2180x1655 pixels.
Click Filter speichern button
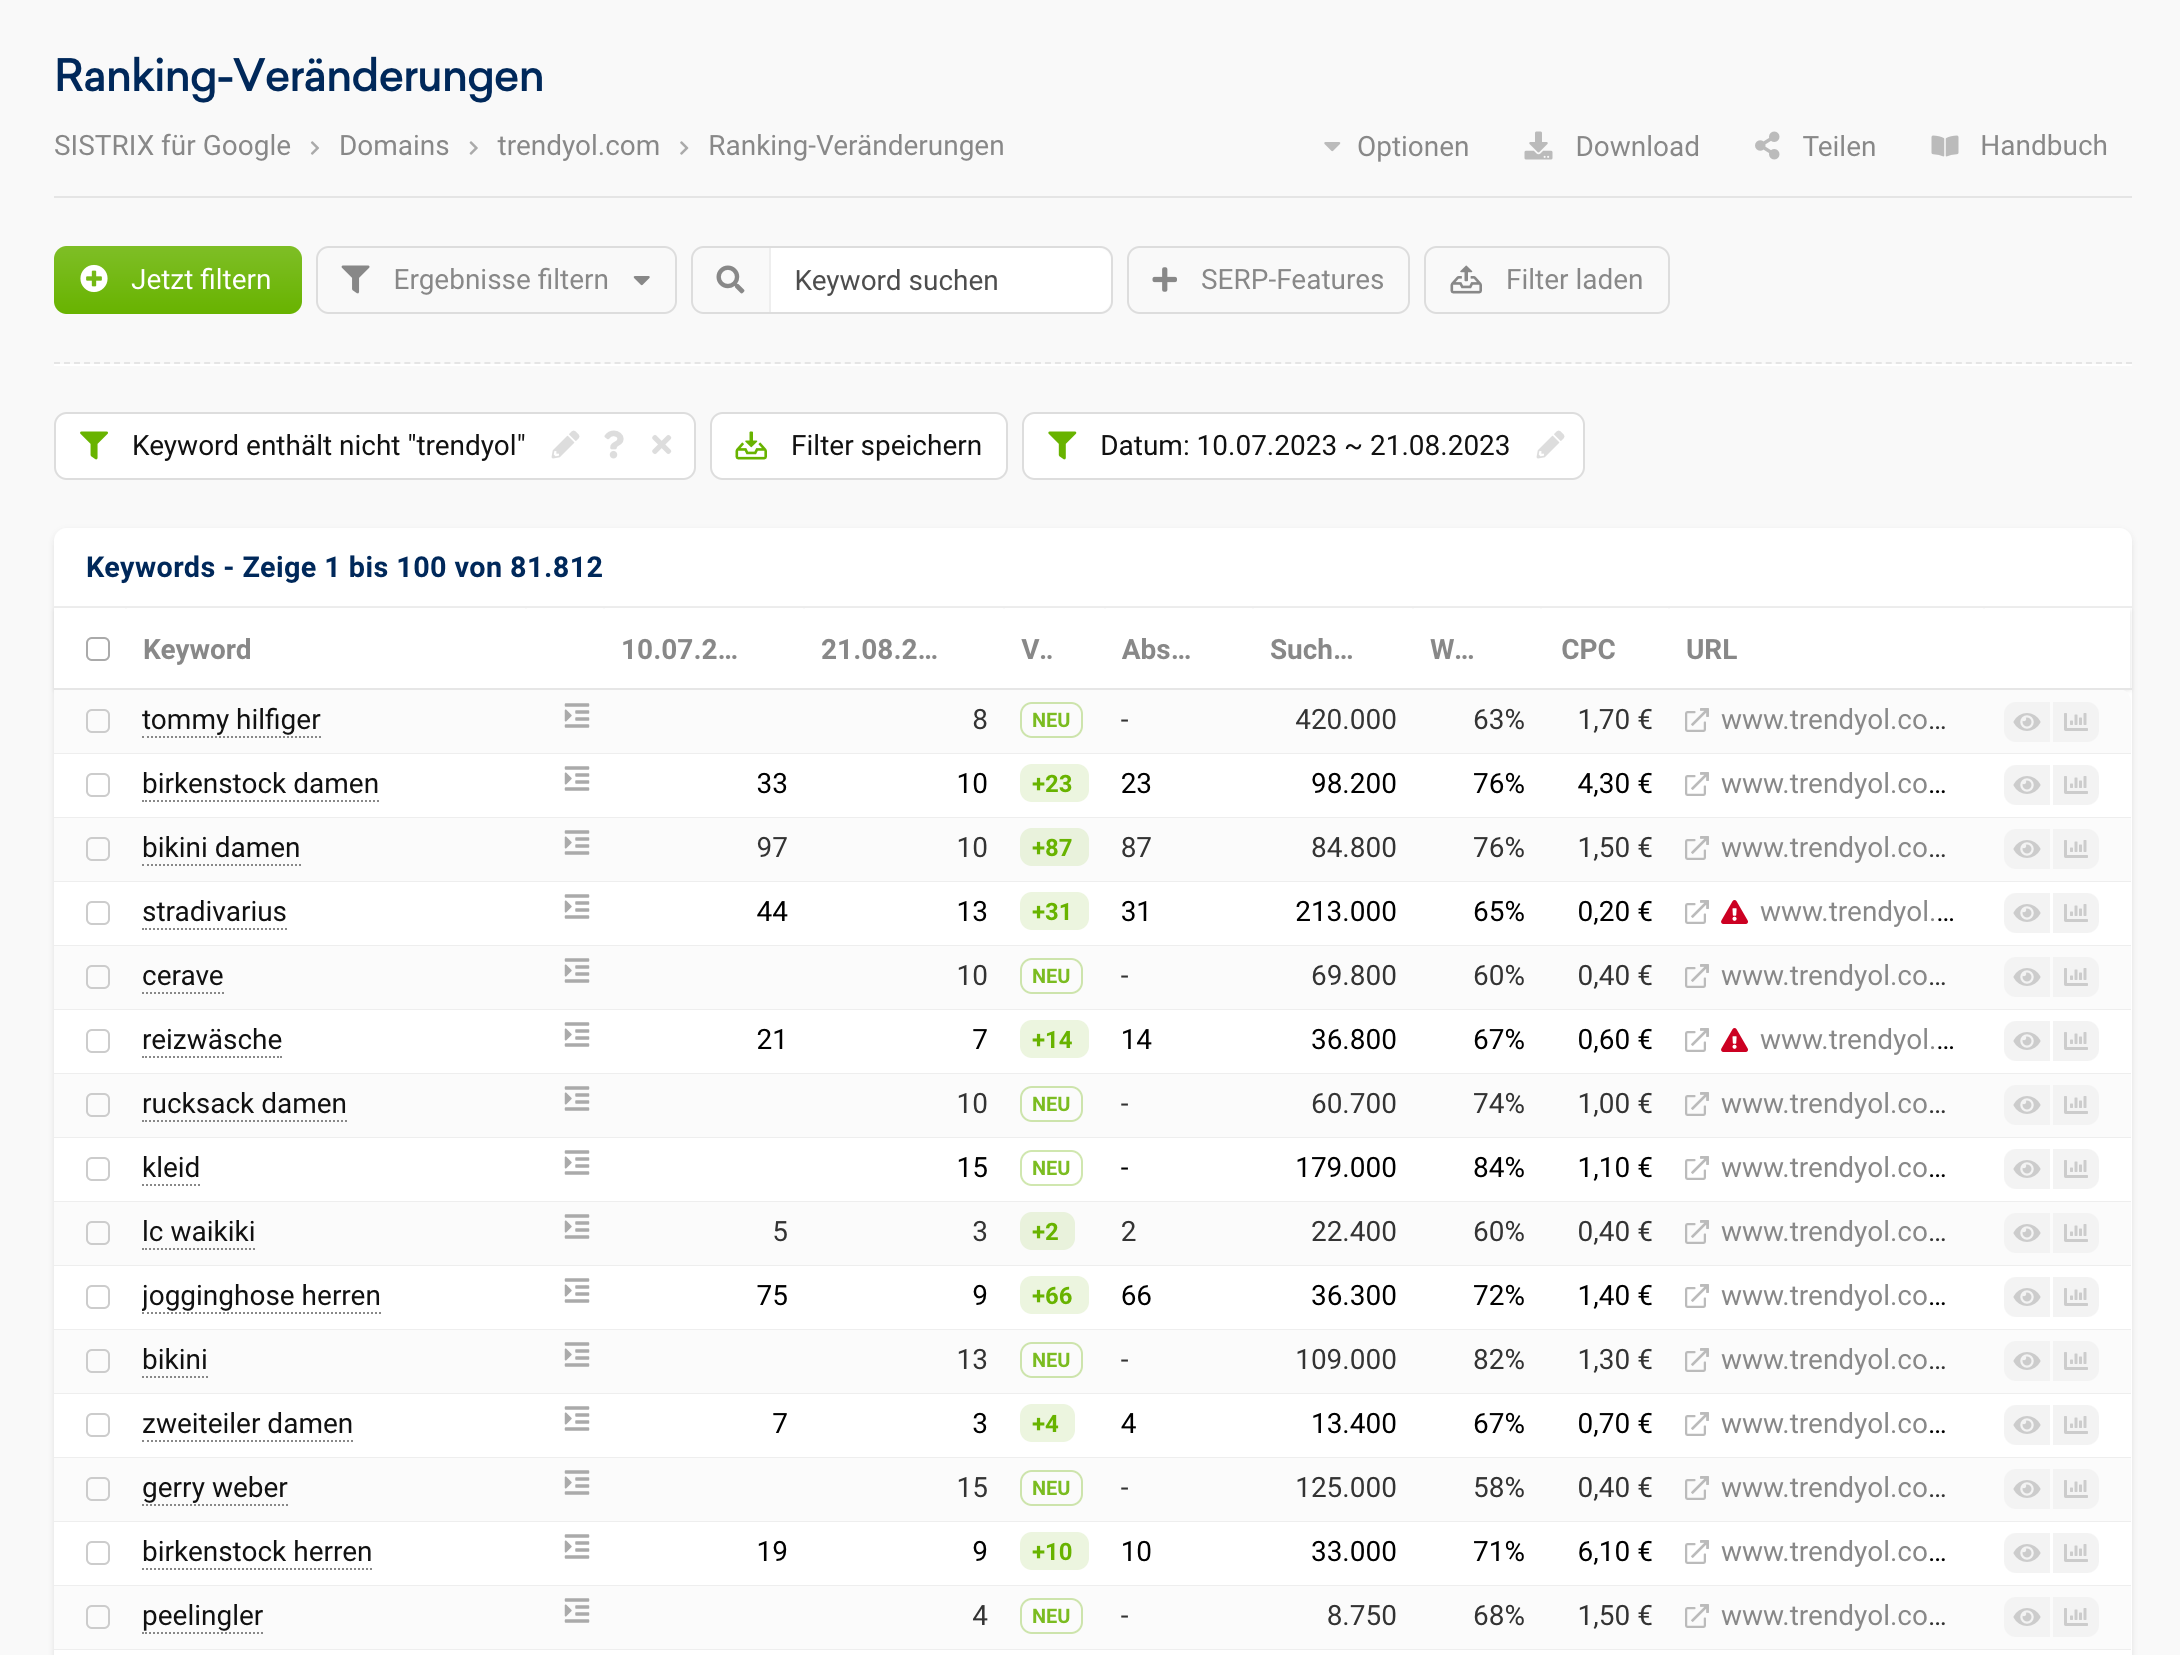(x=859, y=446)
